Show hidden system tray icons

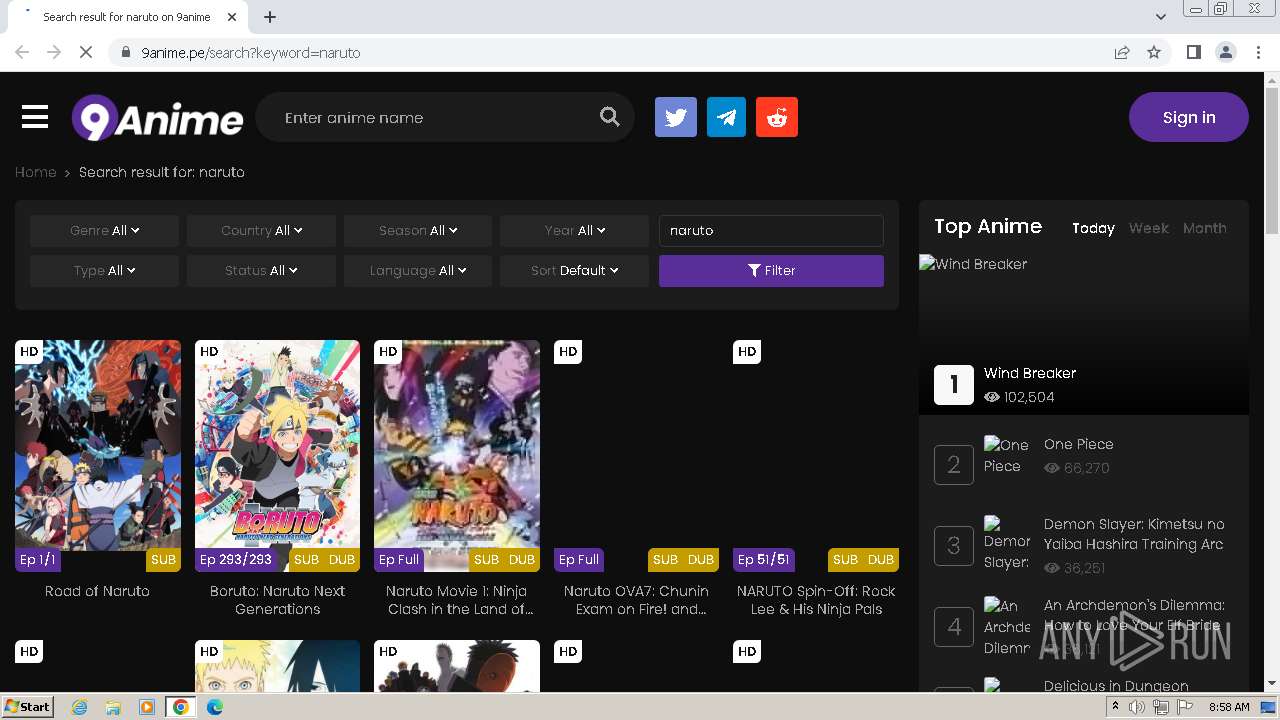[1115, 707]
